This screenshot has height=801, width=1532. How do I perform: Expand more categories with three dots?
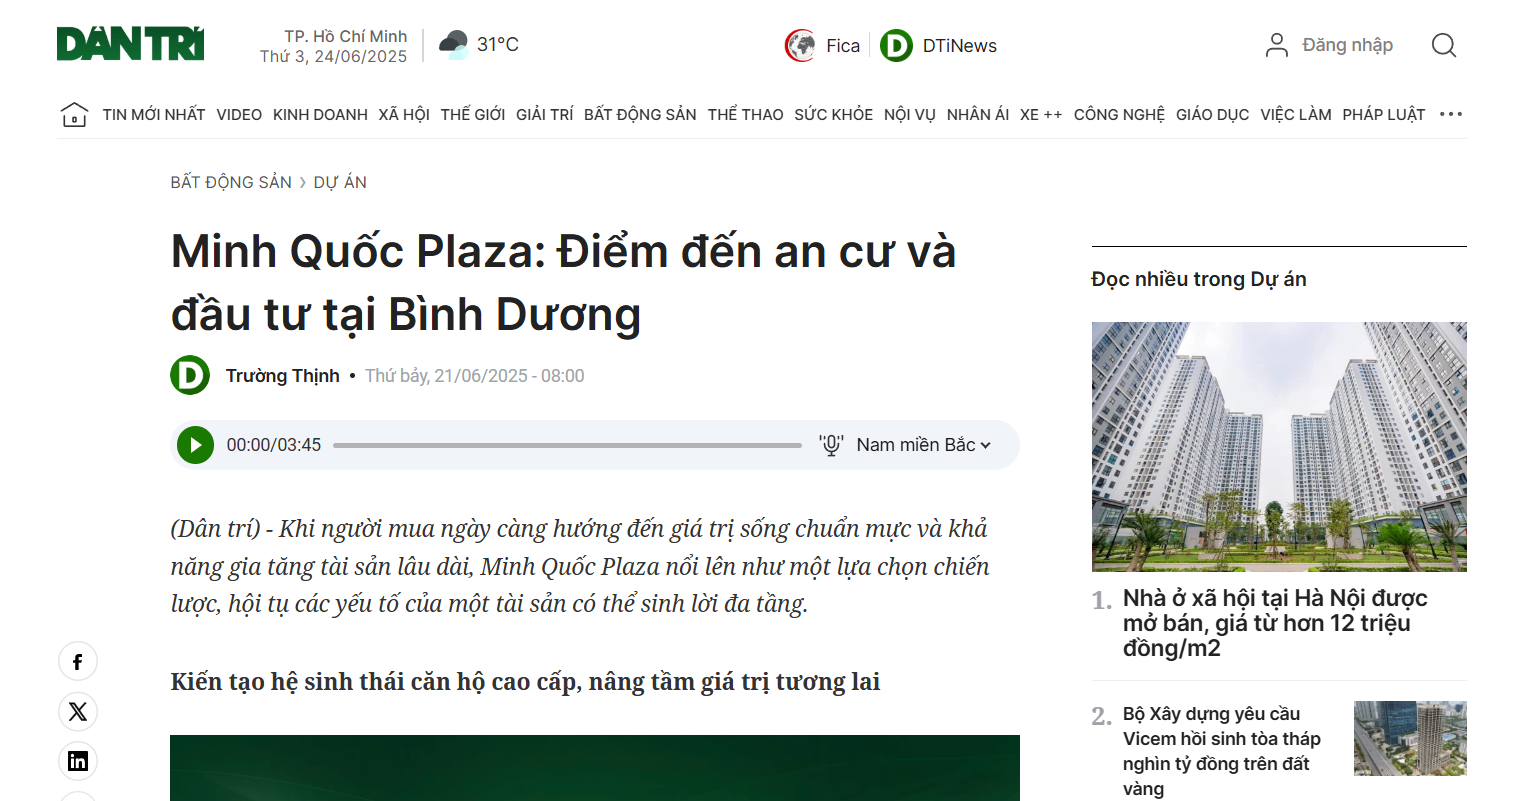pos(1451,115)
